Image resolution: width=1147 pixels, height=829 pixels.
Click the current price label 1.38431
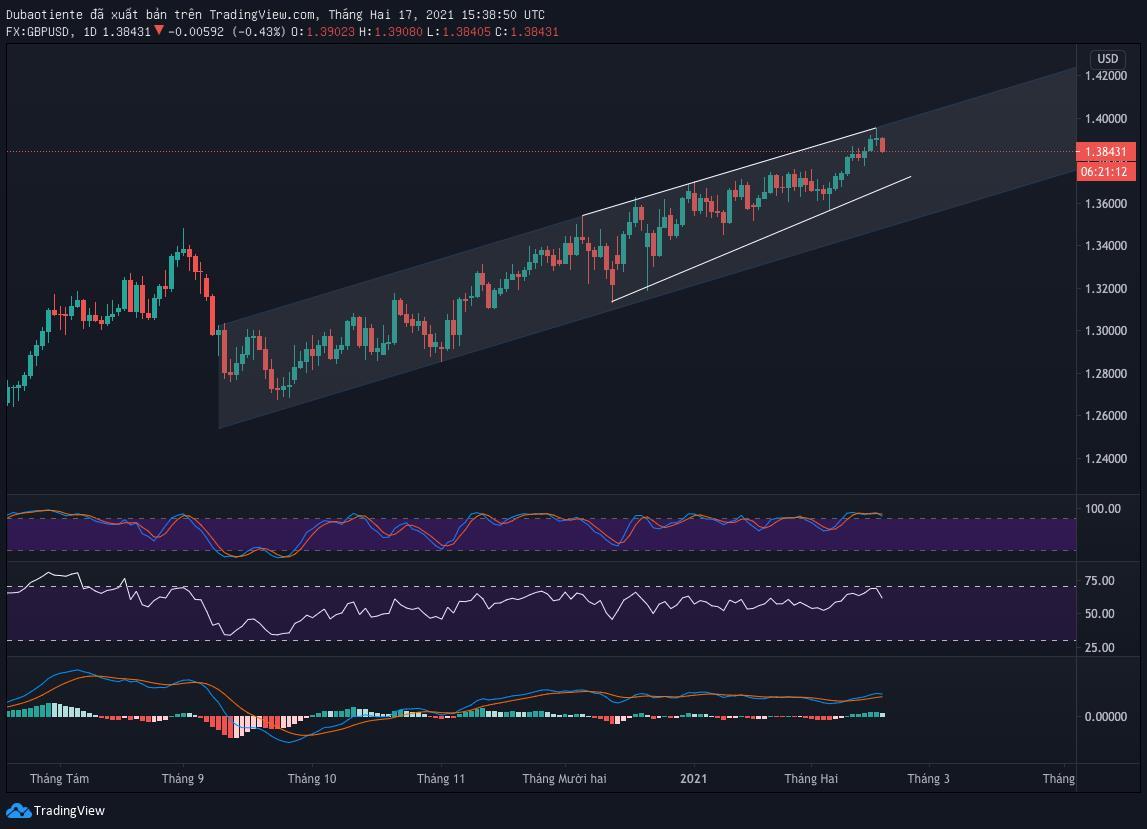point(1105,152)
